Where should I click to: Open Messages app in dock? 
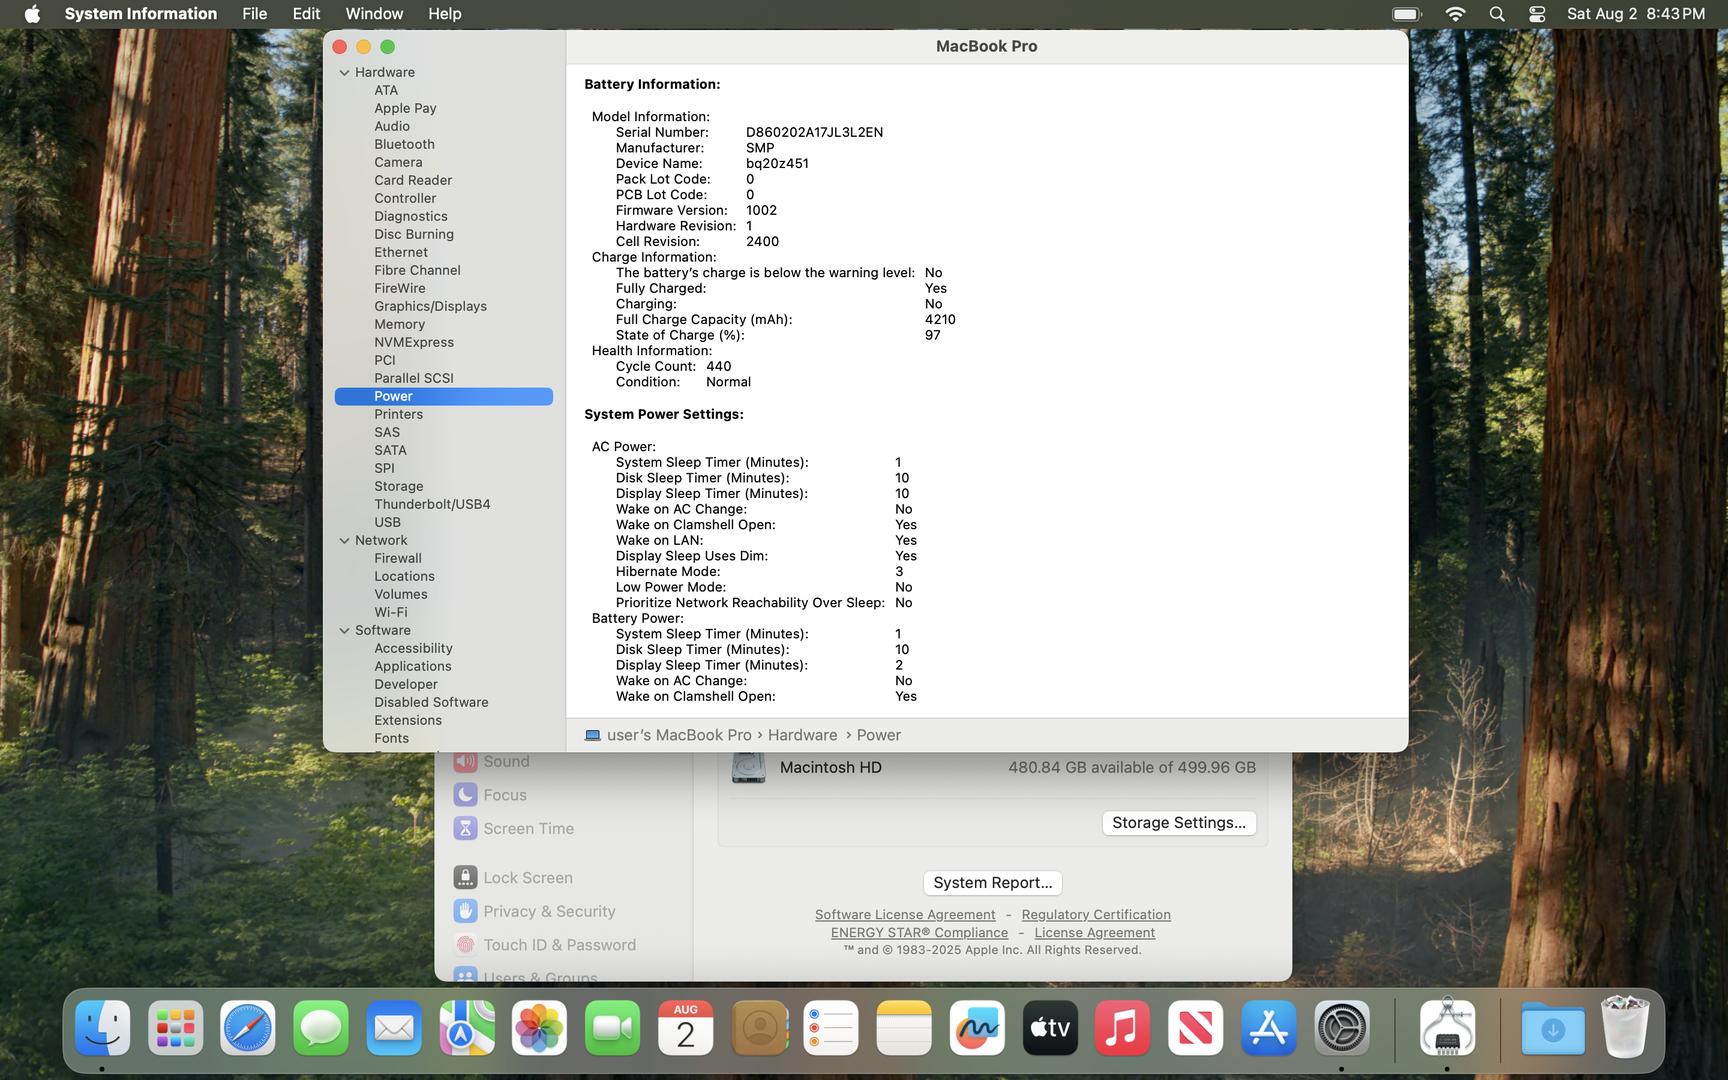(321, 1028)
